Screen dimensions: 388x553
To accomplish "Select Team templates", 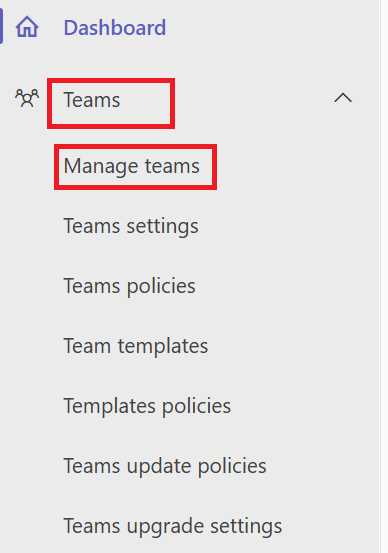I will tap(135, 346).
